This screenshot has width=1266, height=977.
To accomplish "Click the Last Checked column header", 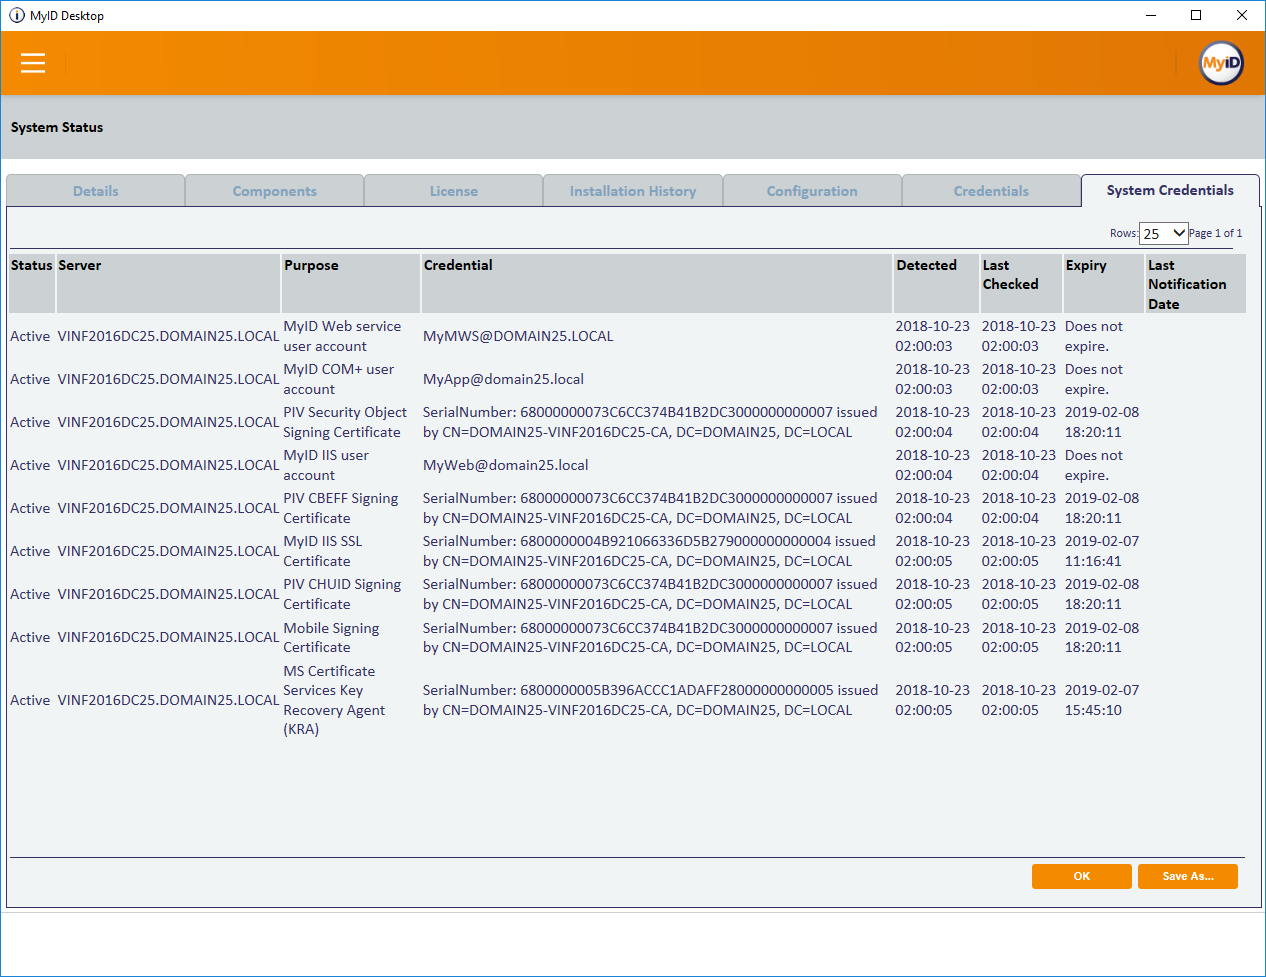I will click(x=1010, y=275).
